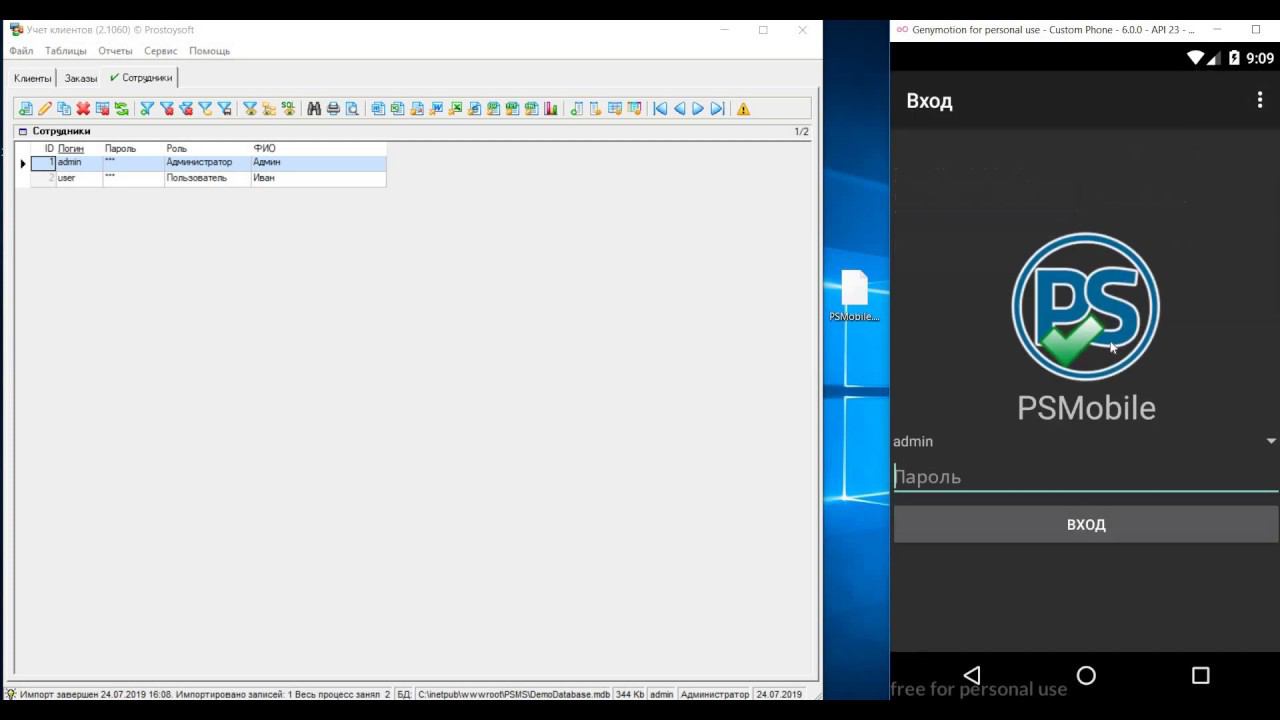Image resolution: width=1280 pixels, height=720 pixels.
Task: Click the password cell in admin row
Action: pos(133,163)
